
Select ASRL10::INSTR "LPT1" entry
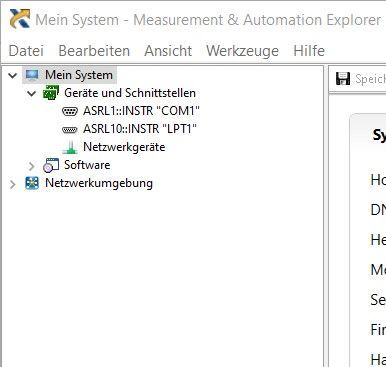(x=140, y=129)
